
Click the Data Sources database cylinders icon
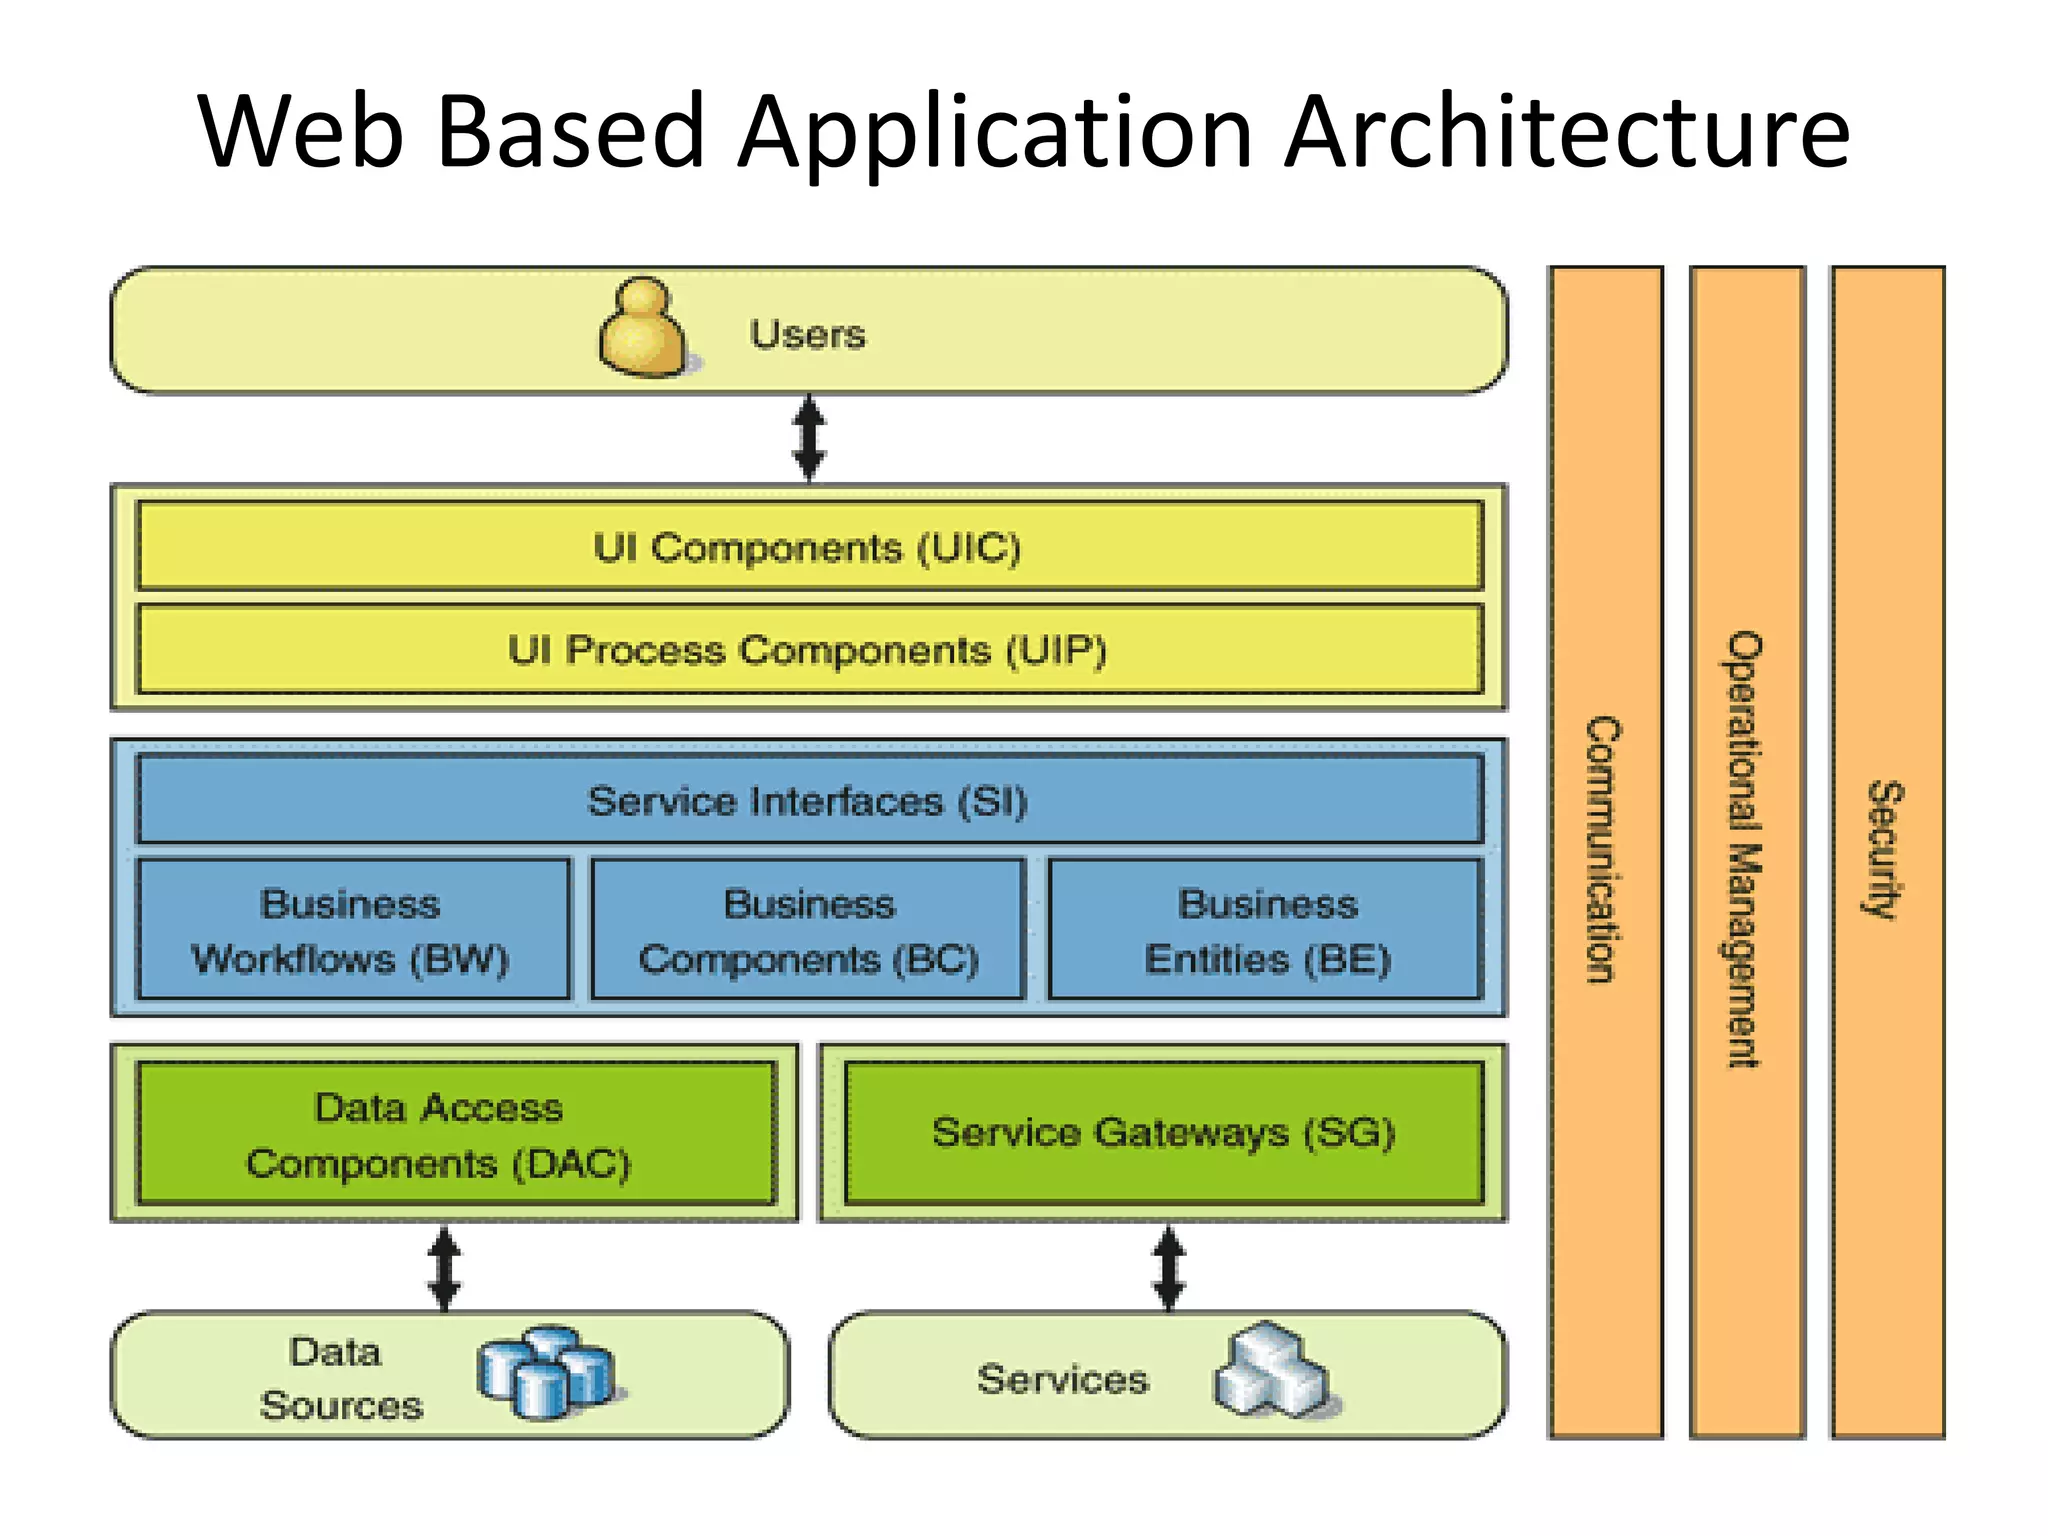549,1372
